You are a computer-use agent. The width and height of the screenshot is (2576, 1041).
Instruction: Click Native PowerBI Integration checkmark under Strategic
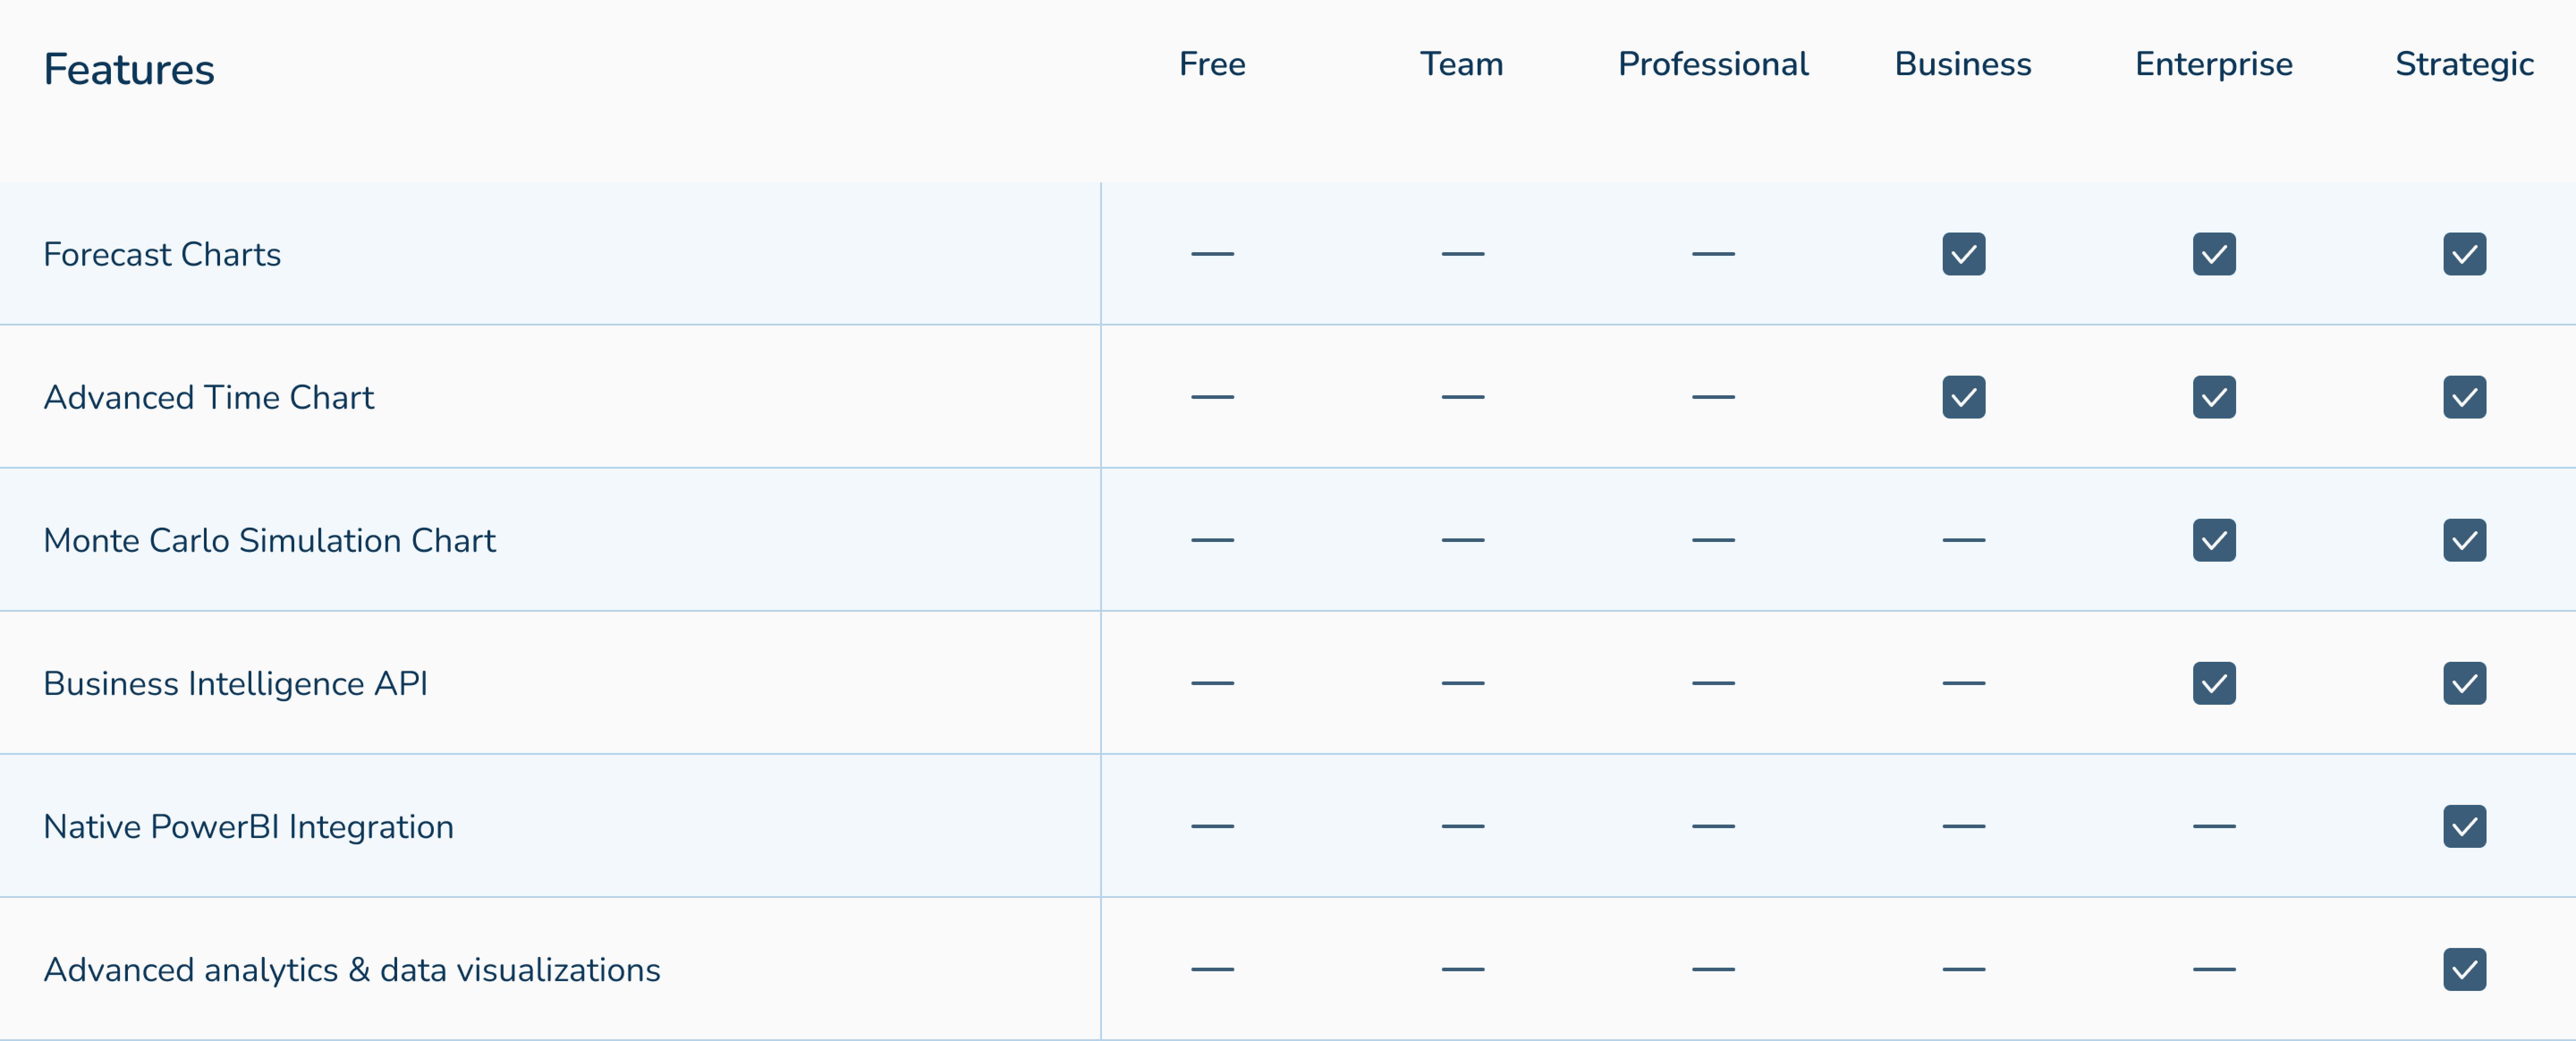(x=2464, y=826)
